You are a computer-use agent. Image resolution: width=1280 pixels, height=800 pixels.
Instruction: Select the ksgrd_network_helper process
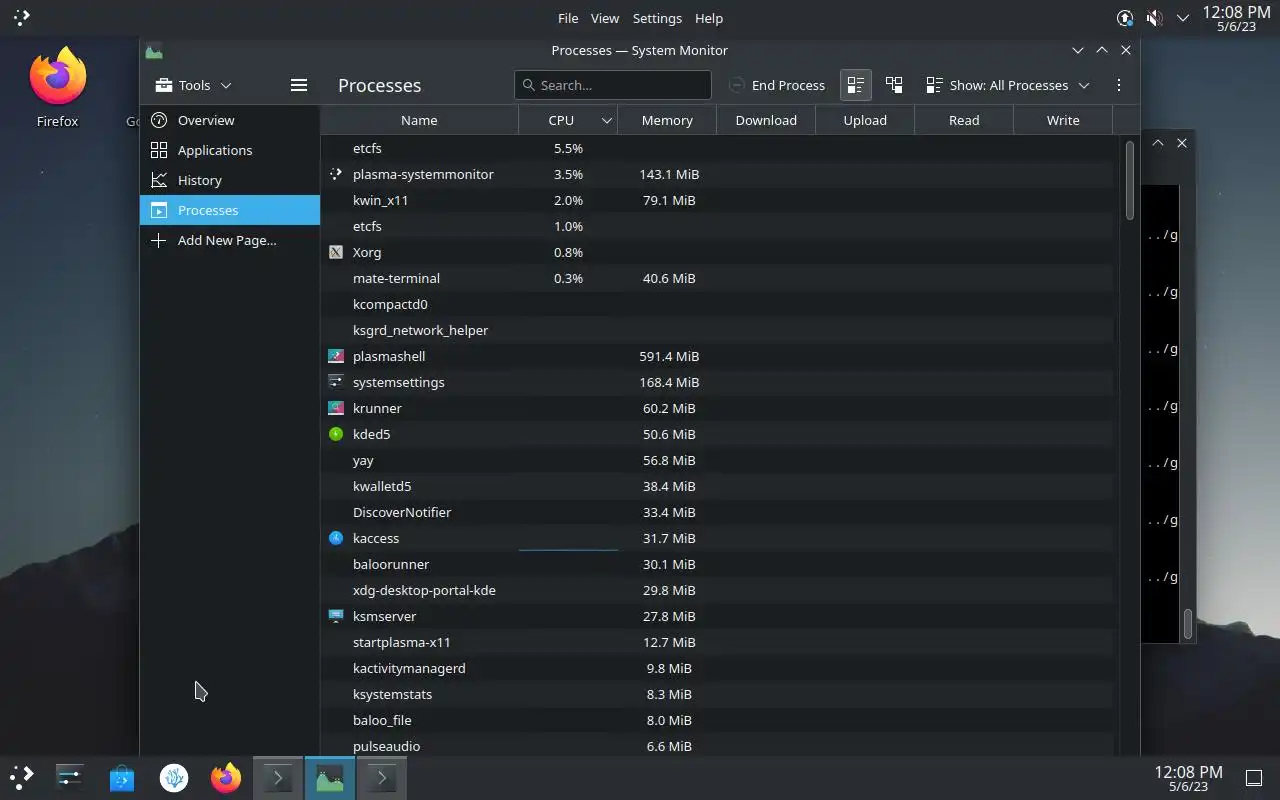coord(717,330)
